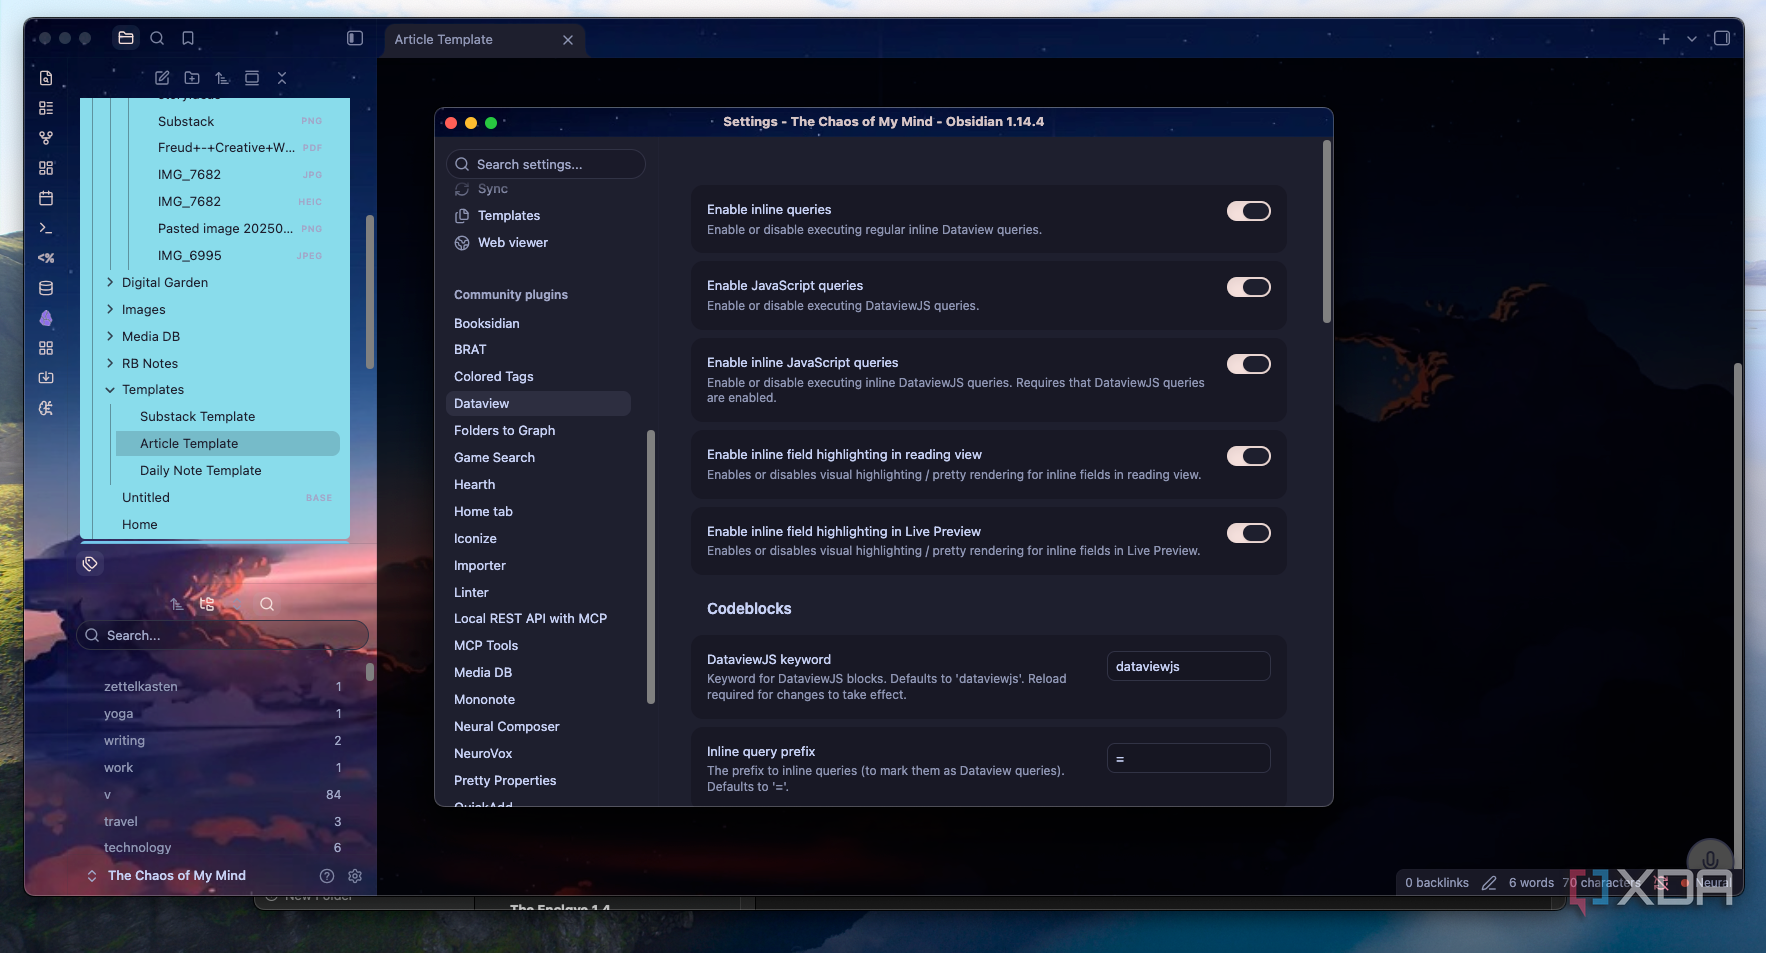Click the Search settings field

(x=546, y=164)
